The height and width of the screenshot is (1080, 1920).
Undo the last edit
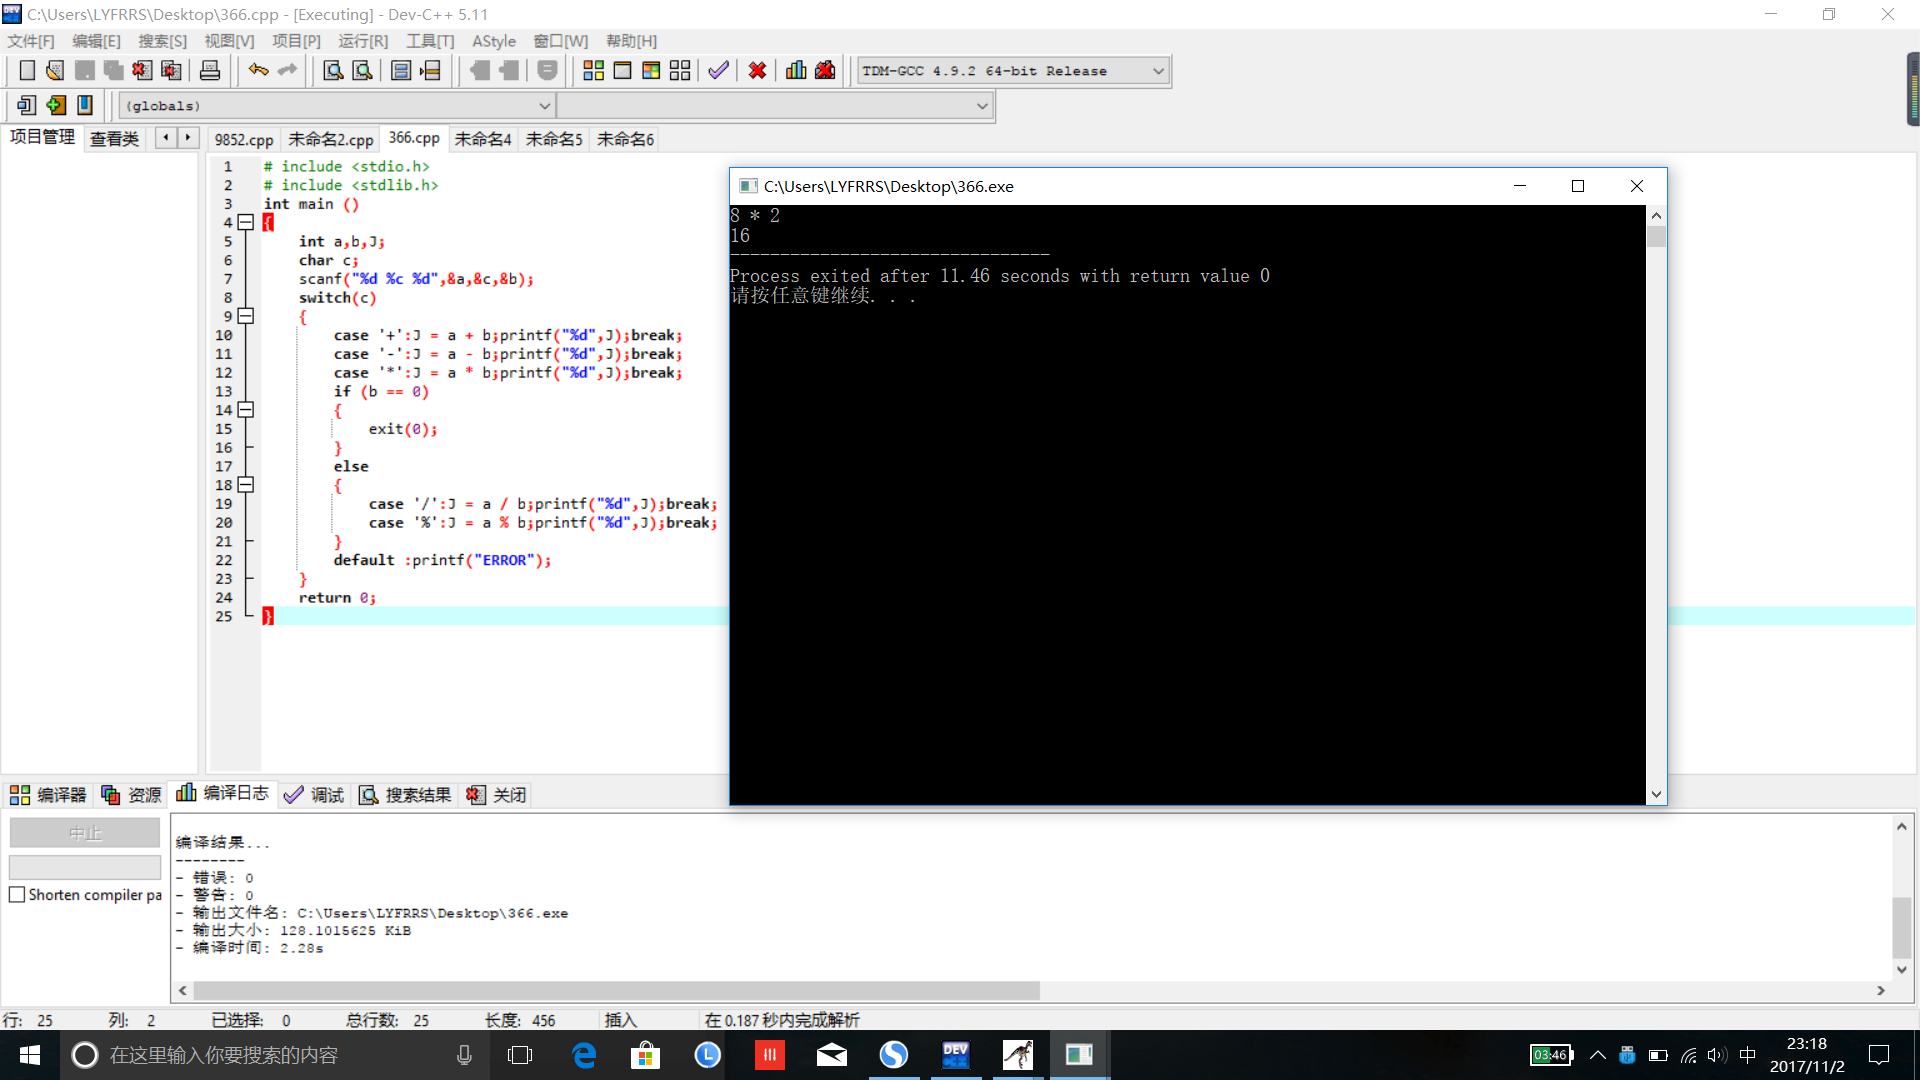pos(259,70)
